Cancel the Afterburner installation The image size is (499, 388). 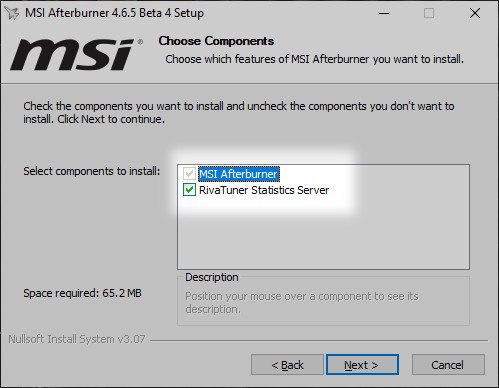click(448, 365)
